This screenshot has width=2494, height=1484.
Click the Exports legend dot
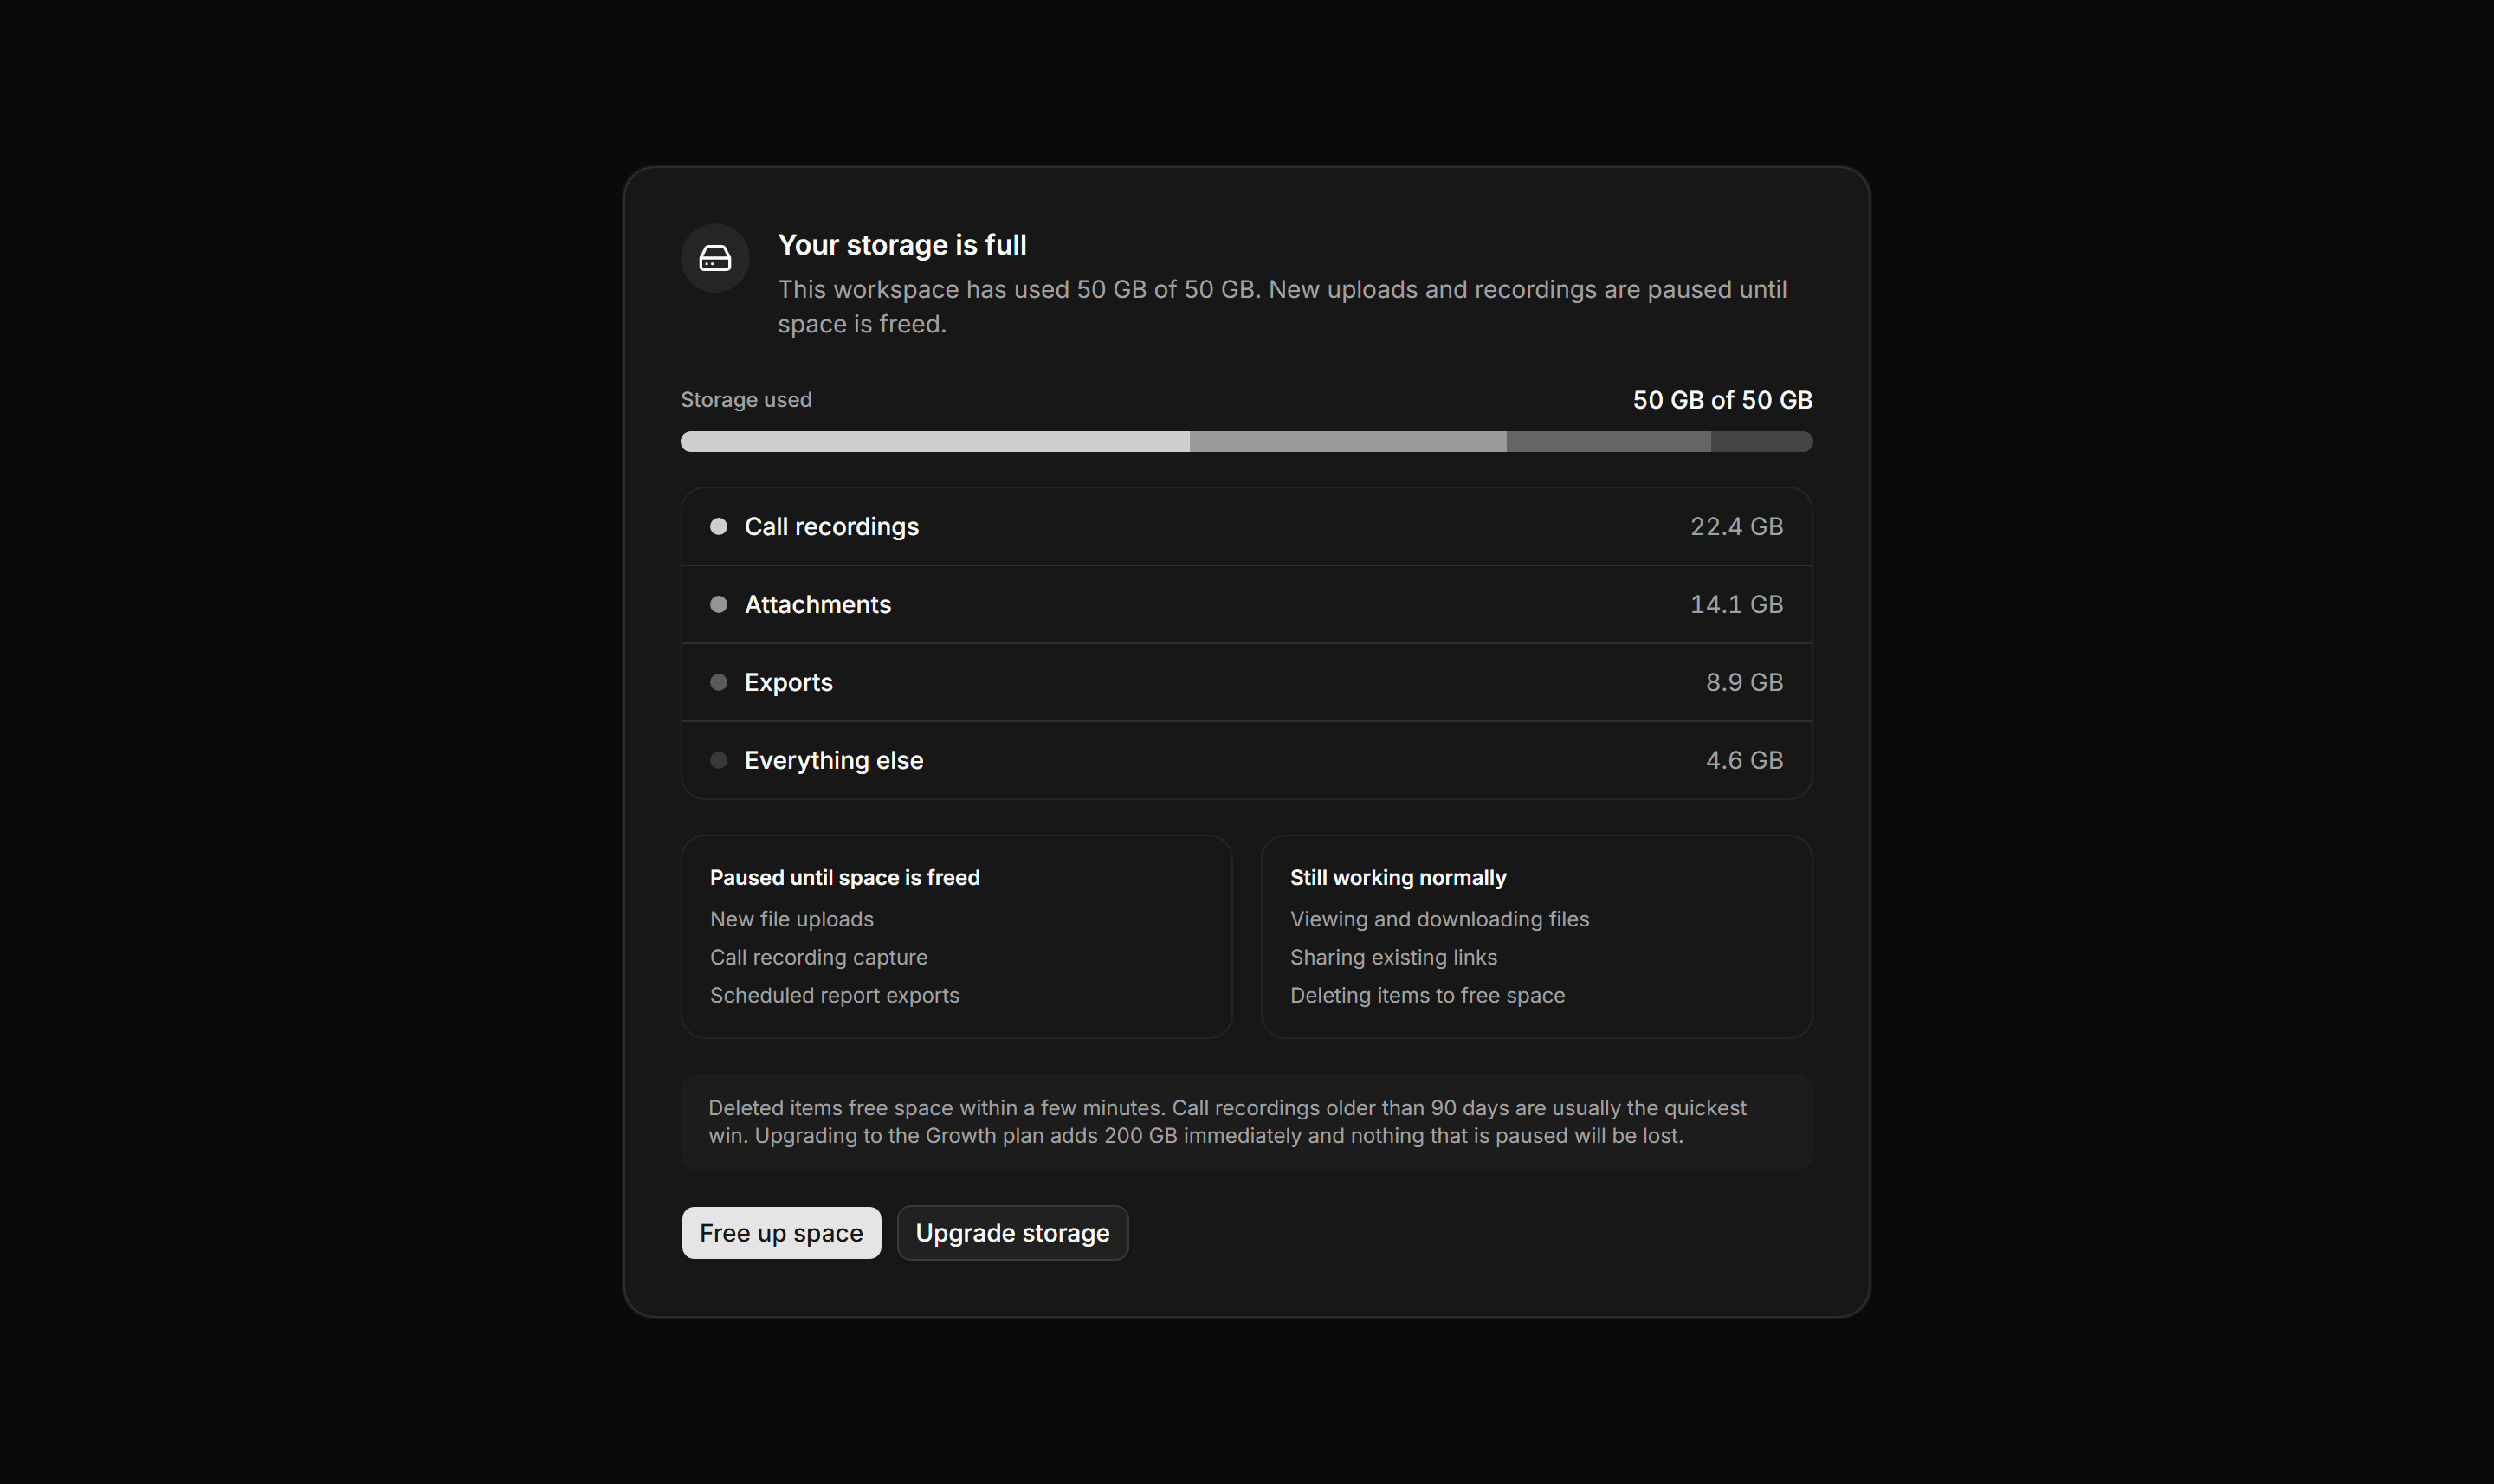[x=718, y=682]
